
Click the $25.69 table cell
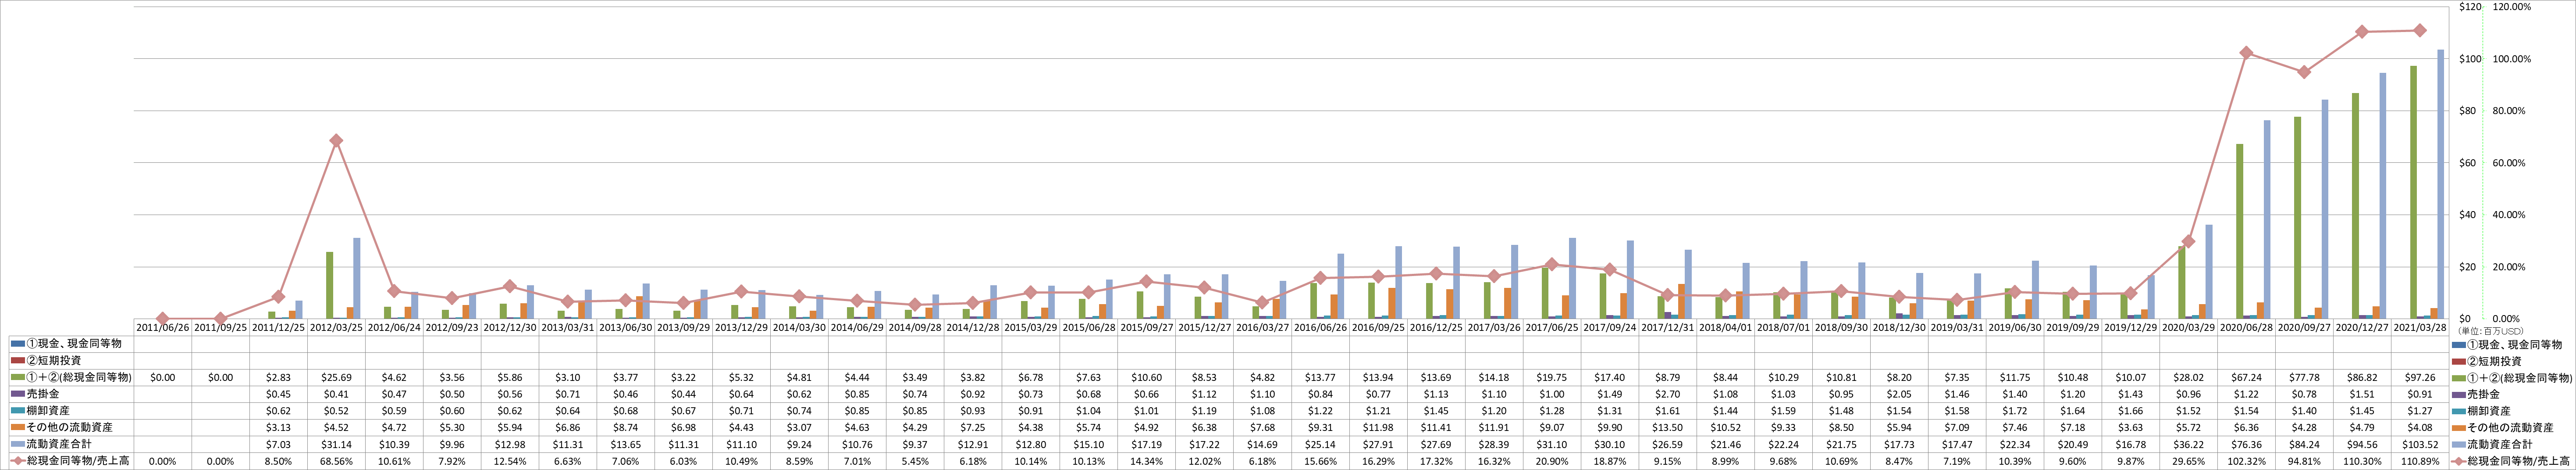pyautogui.click(x=337, y=378)
